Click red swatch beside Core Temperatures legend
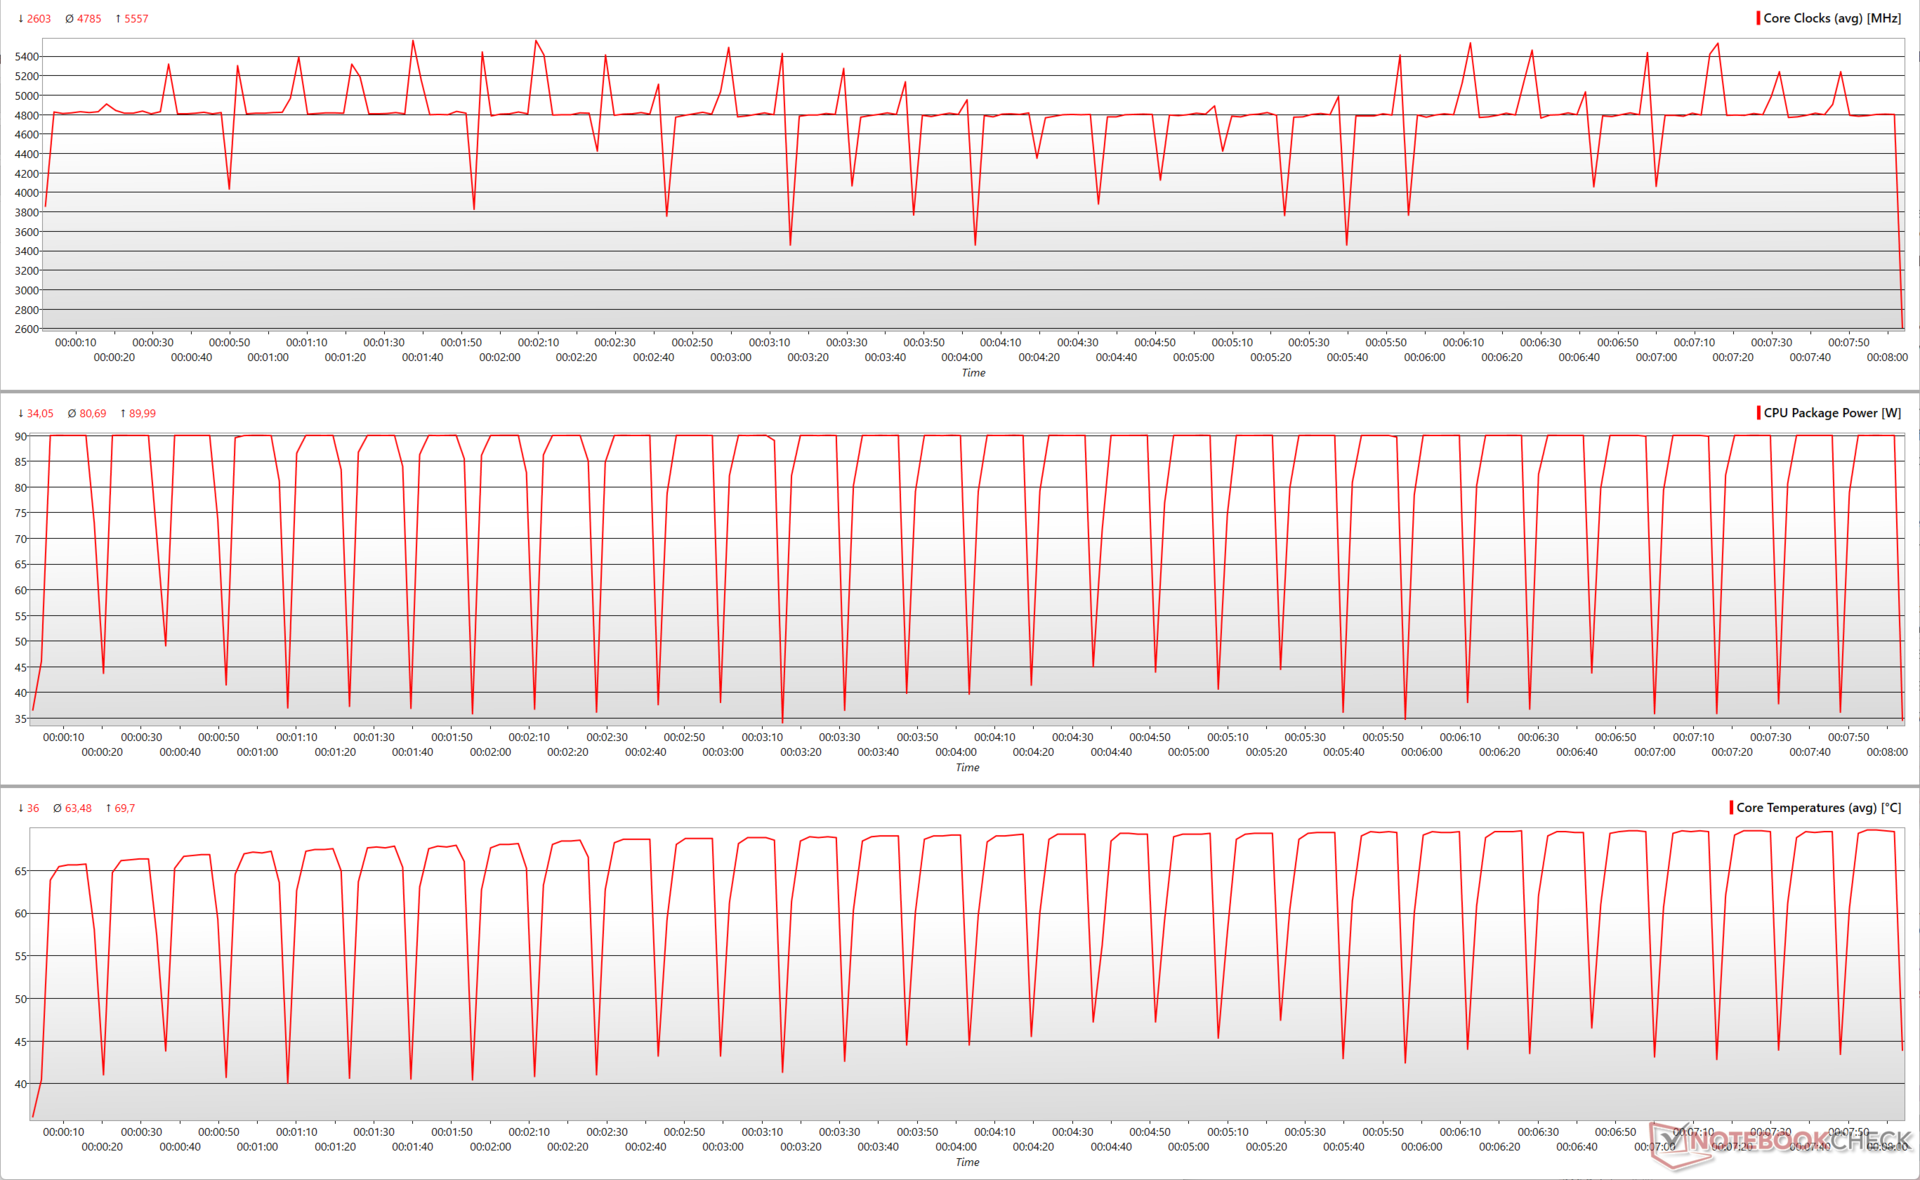Viewport: 1920px width, 1180px height. point(1731,808)
